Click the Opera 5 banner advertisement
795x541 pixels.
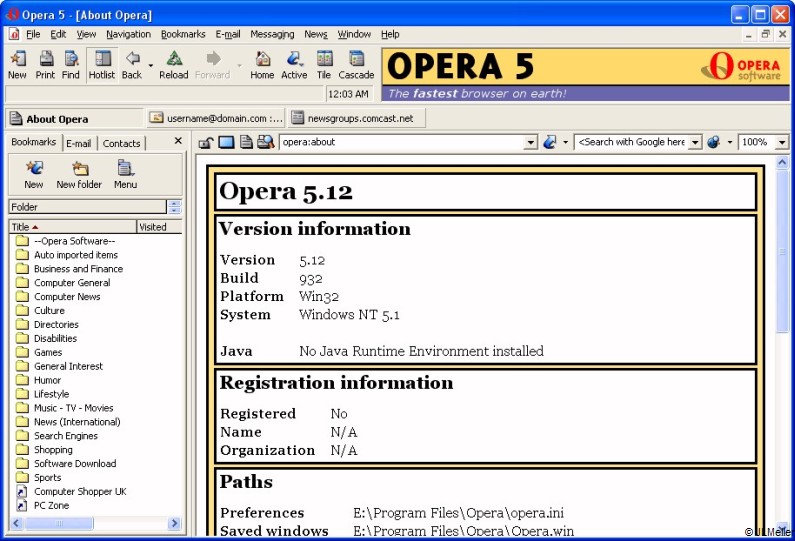coord(586,75)
